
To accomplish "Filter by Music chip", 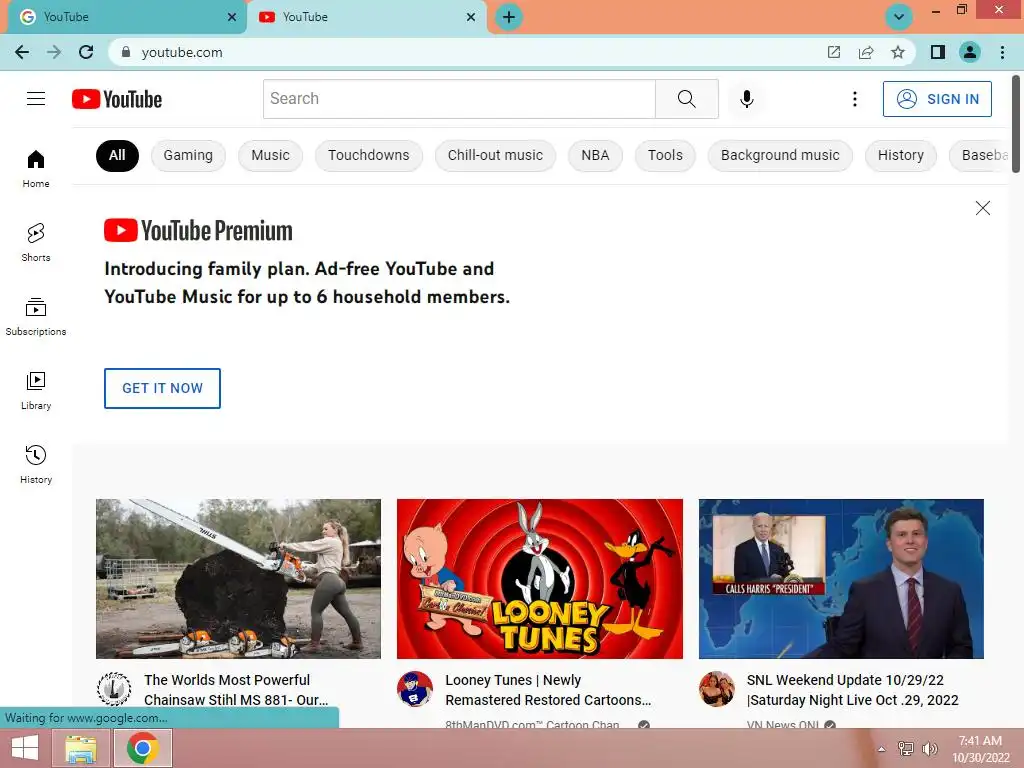I will pos(270,155).
